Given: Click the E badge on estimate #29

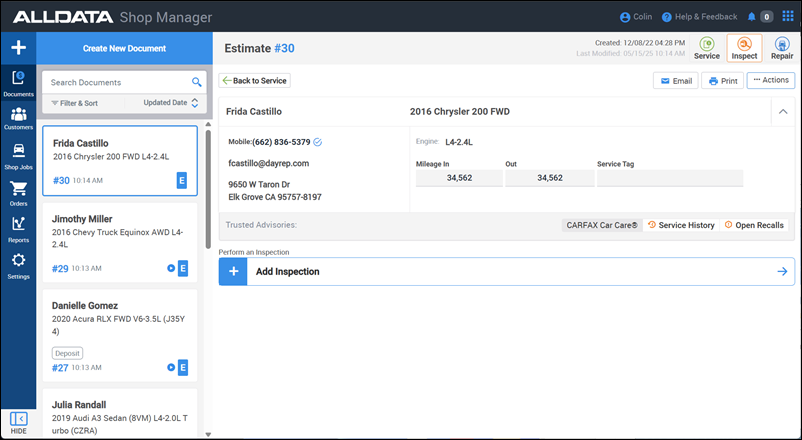Looking at the screenshot, I should 183,268.
